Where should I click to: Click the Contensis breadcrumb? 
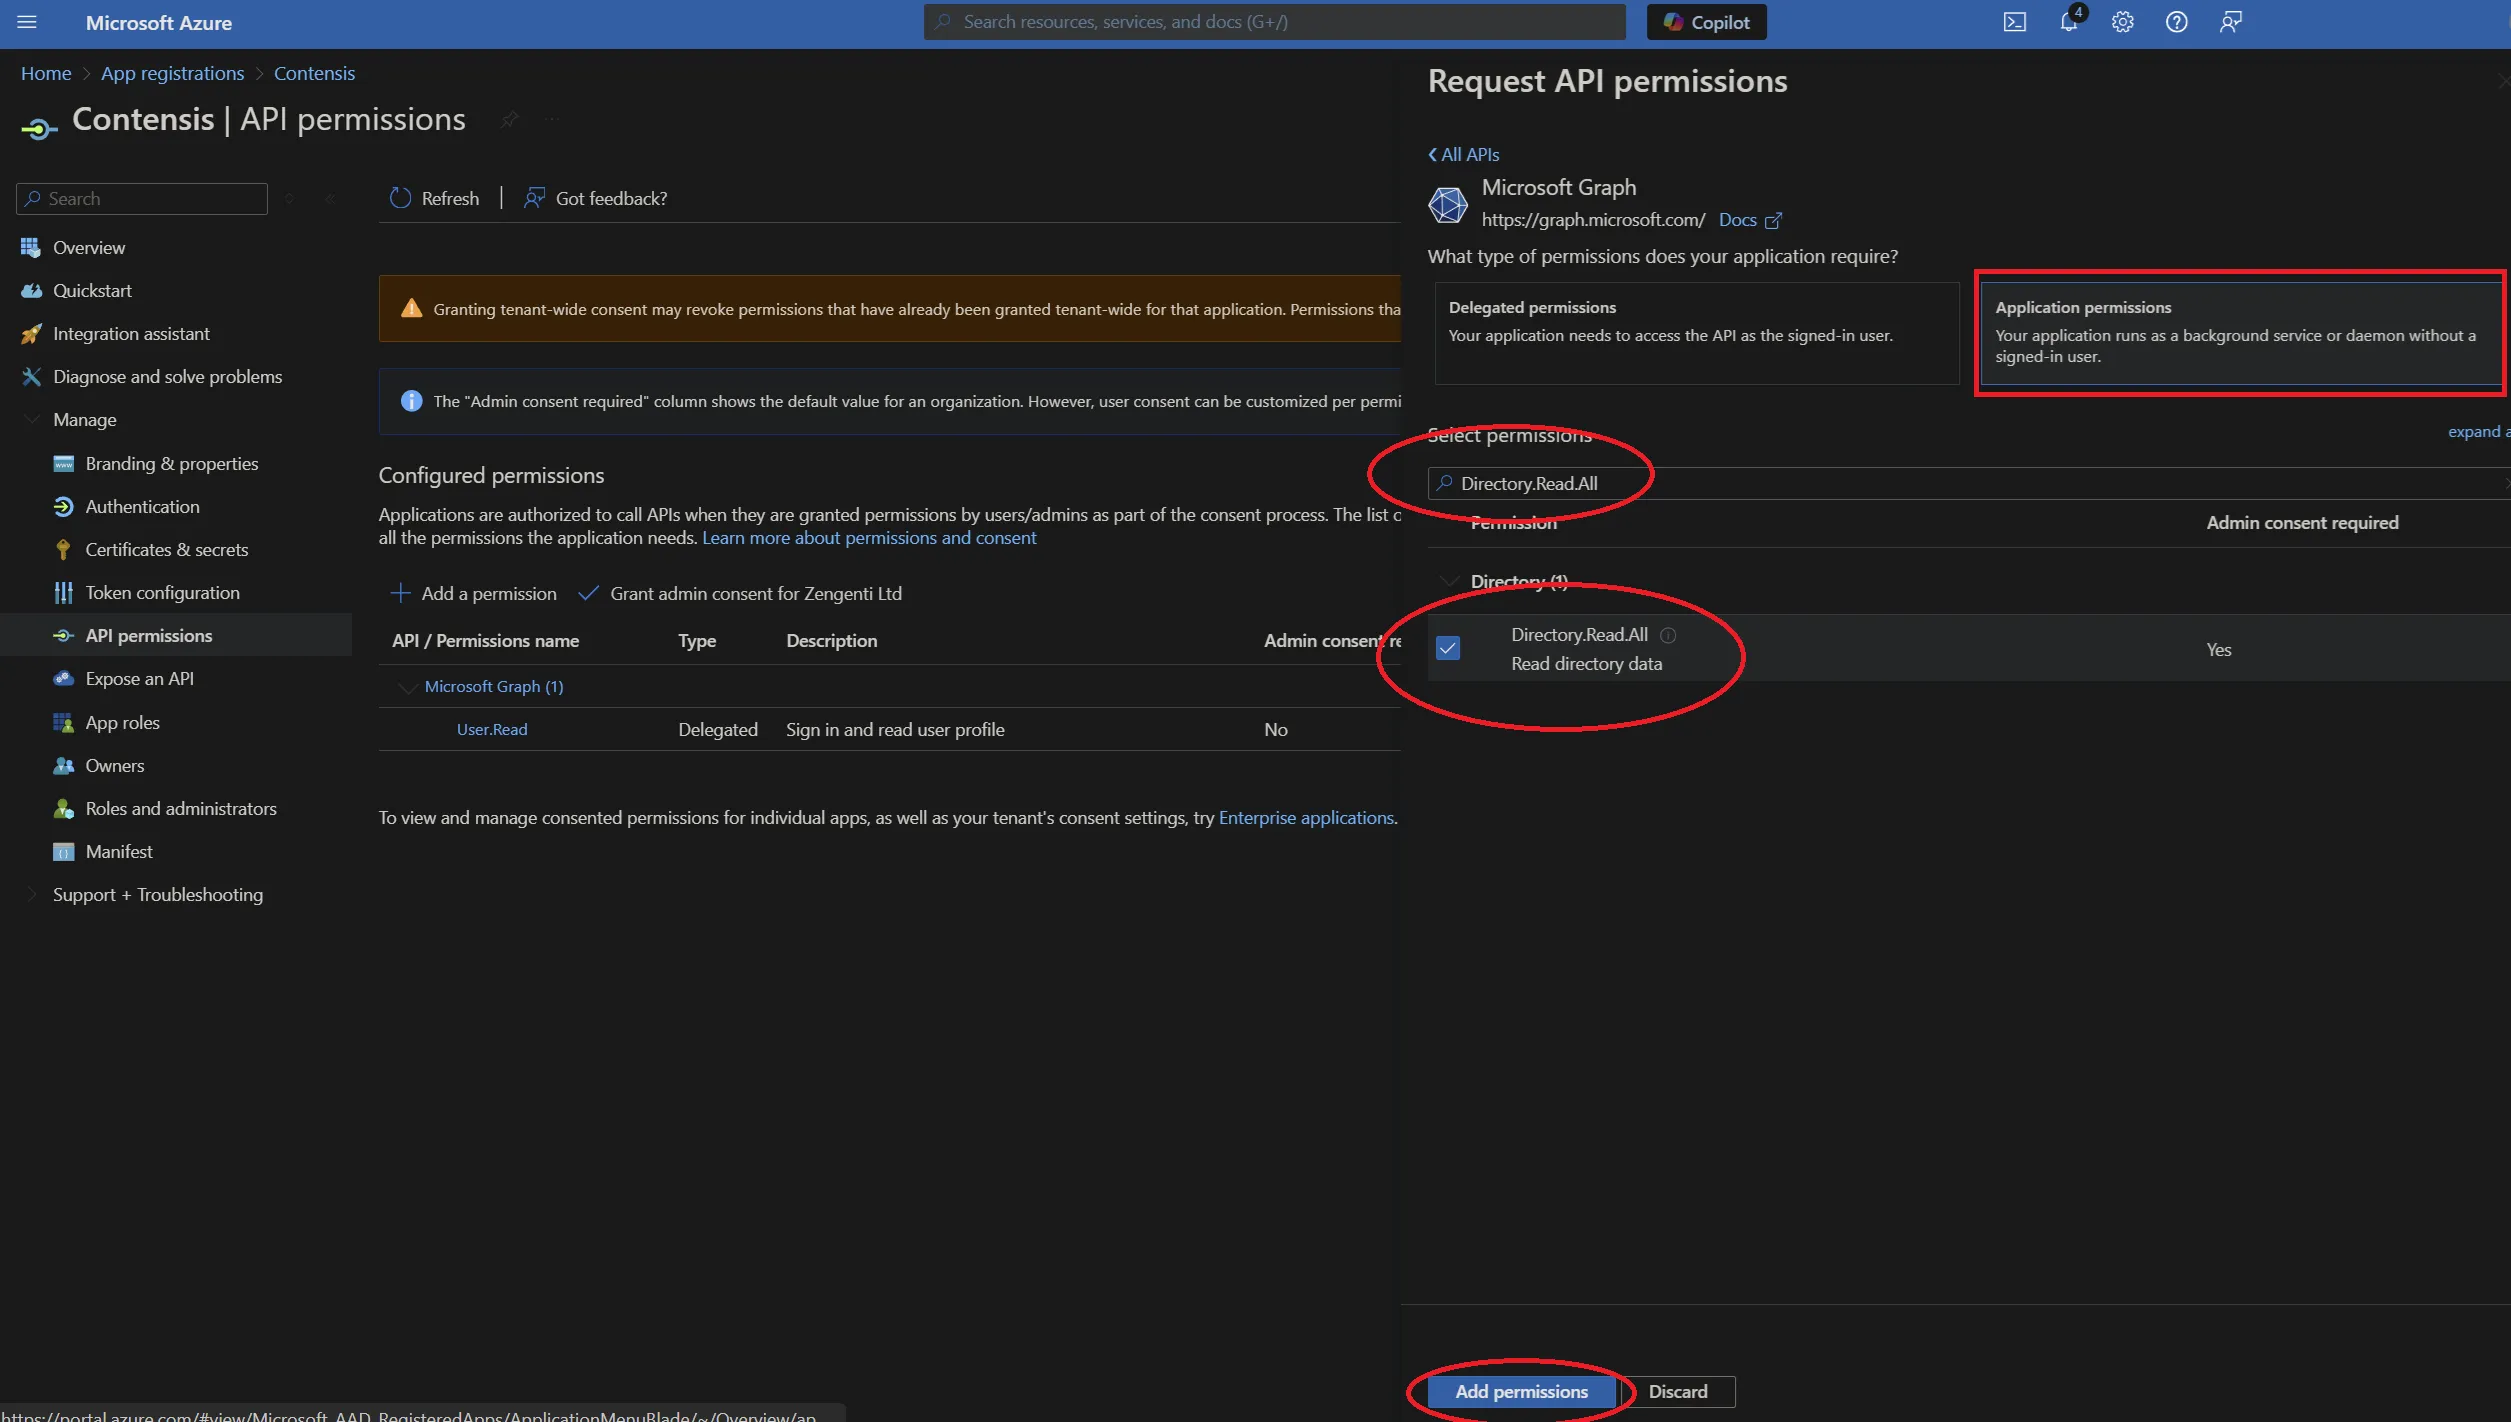(314, 73)
